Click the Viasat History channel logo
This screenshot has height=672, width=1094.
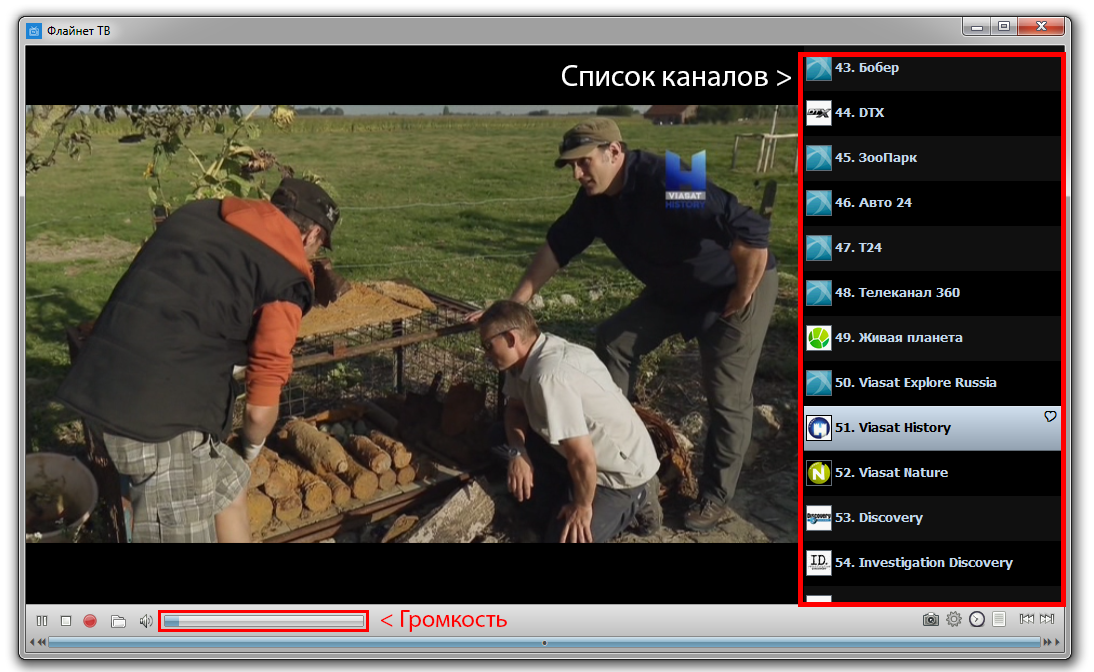tap(818, 428)
